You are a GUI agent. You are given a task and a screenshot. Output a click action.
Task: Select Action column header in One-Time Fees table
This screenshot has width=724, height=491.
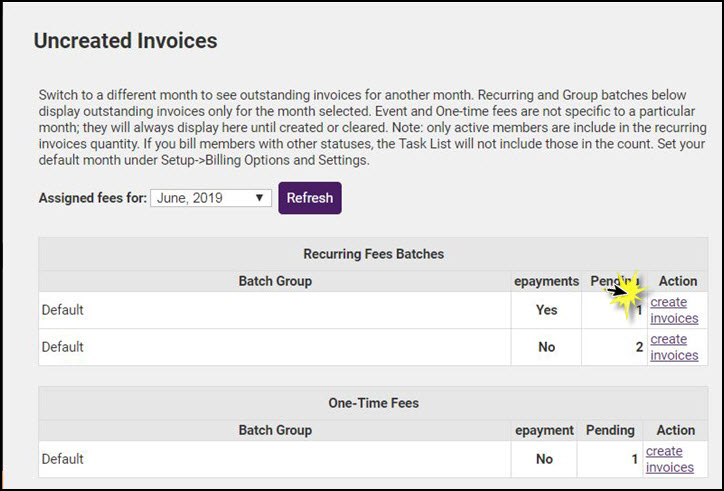click(x=675, y=430)
